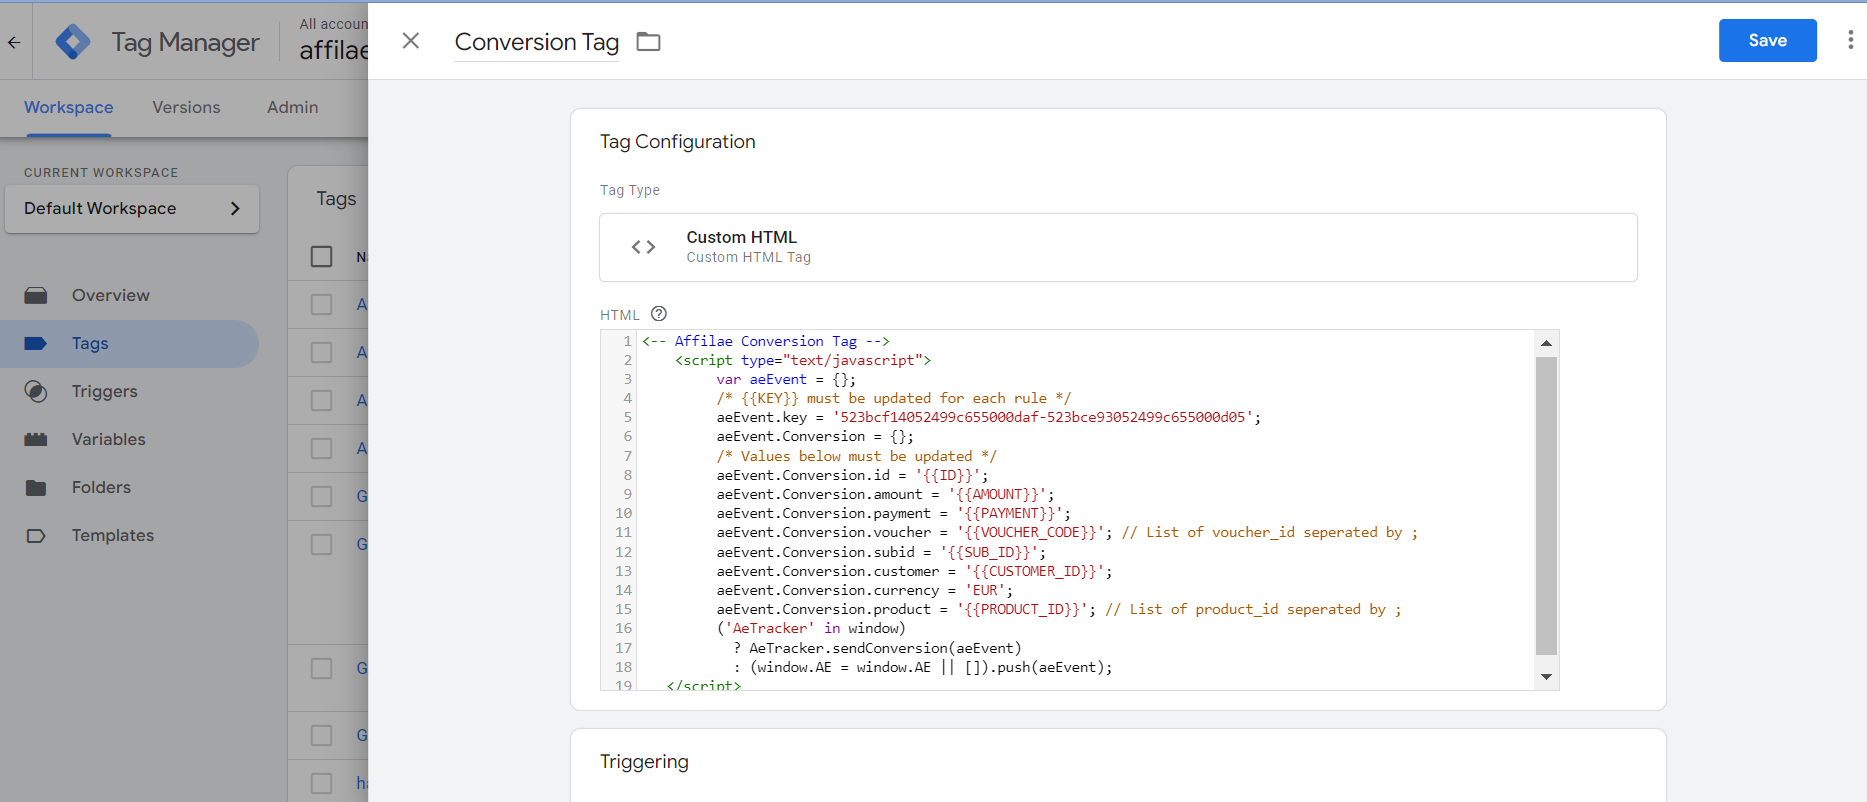Edit the Conversion Tag name field
Image resolution: width=1867 pixels, height=802 pixels.
coord(537,42)
